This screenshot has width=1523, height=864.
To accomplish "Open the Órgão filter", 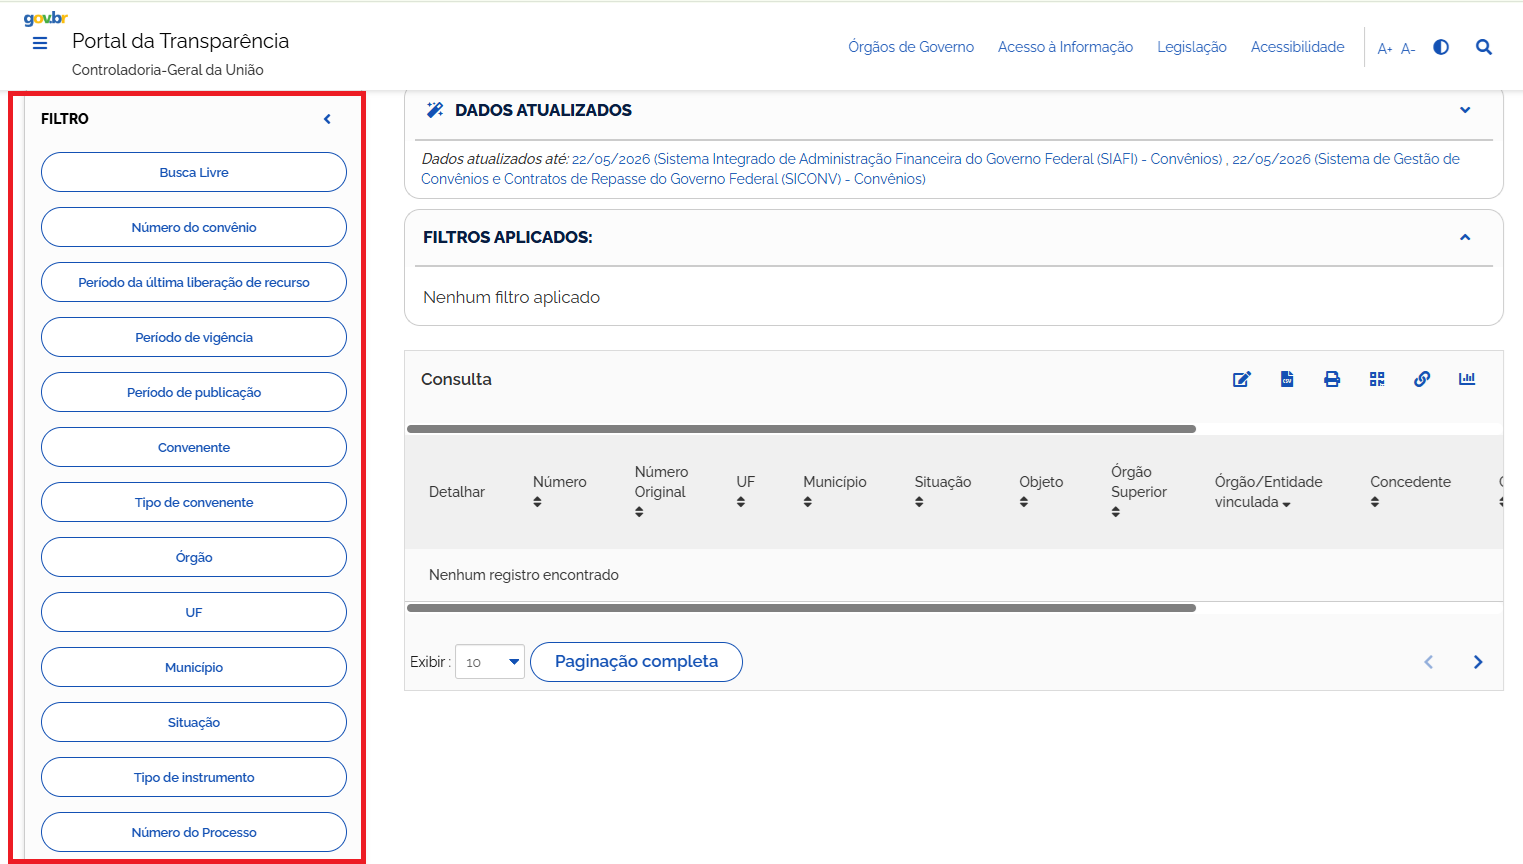I will click(x=194, y=557).
